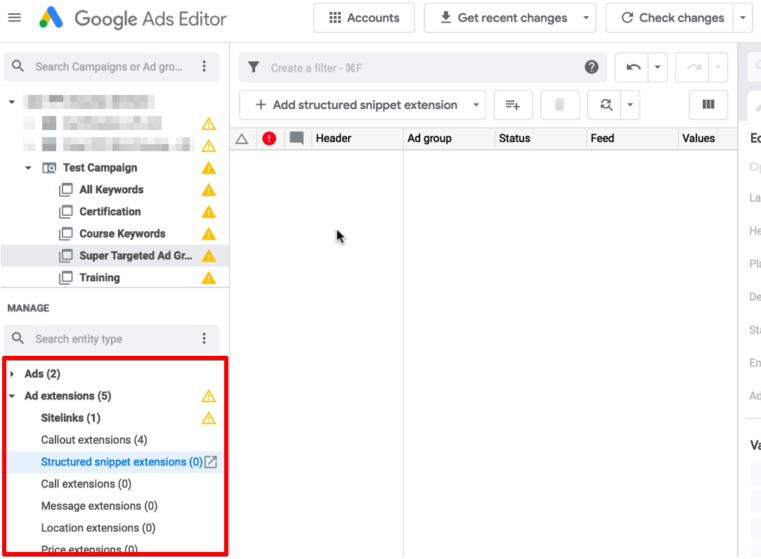761x559 pixels.
Task: Click Sitelinks warning triangle icon
Action: click(x=209, y=418)
